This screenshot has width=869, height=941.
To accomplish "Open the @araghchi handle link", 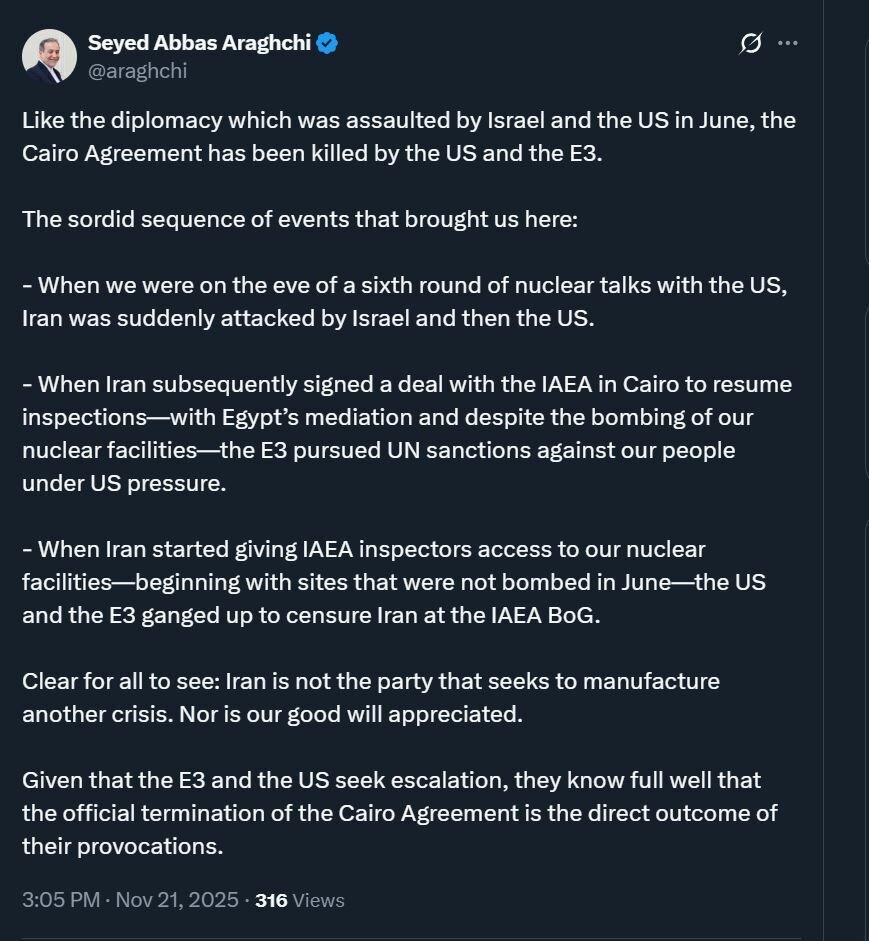I will coord(137,70).
